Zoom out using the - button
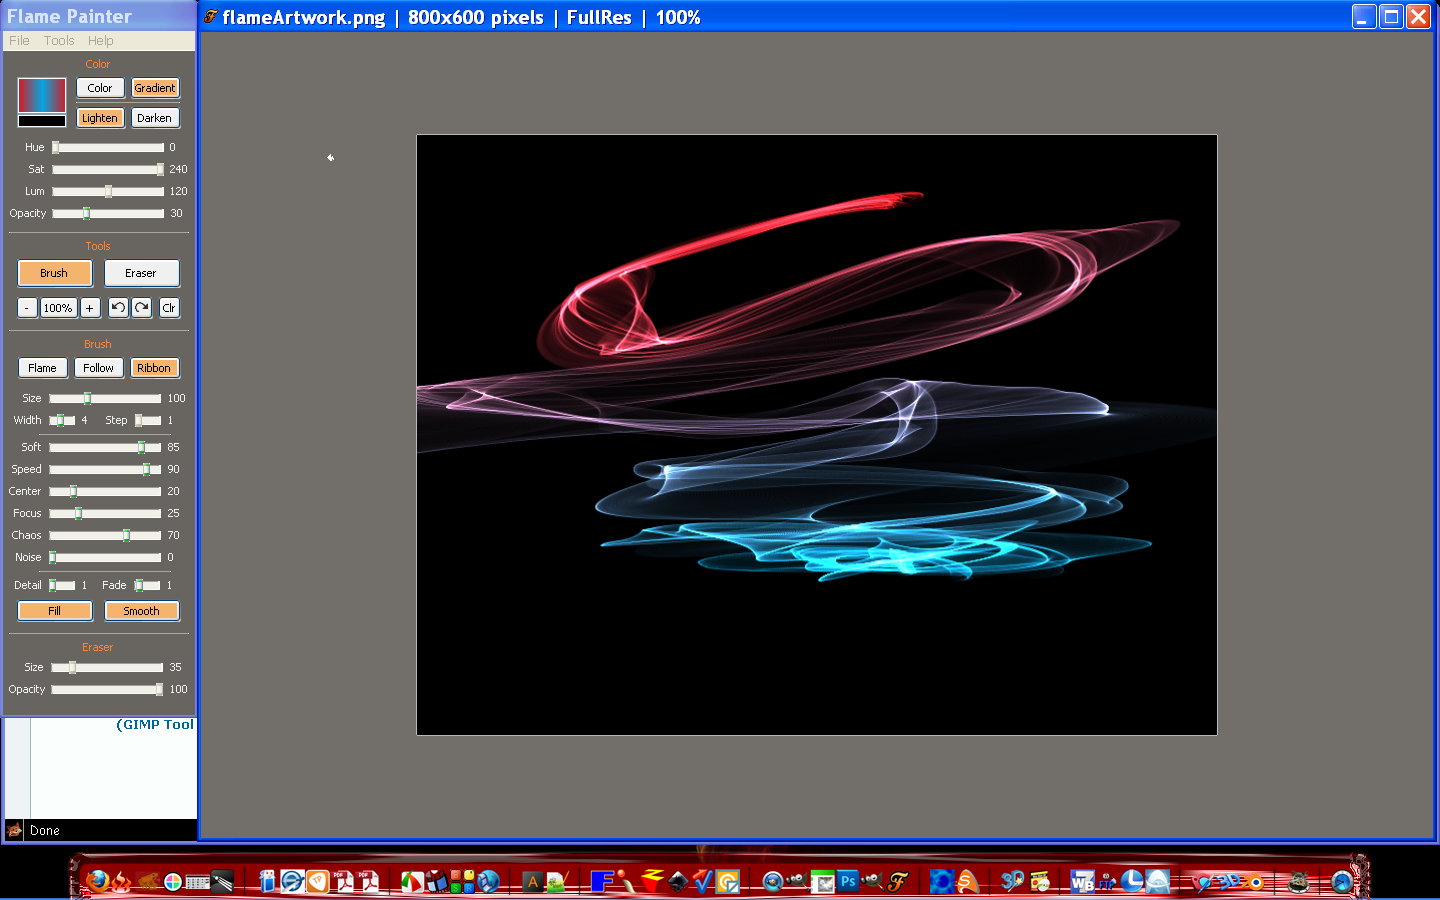1440x900 pixels. (x=26, y=308)
